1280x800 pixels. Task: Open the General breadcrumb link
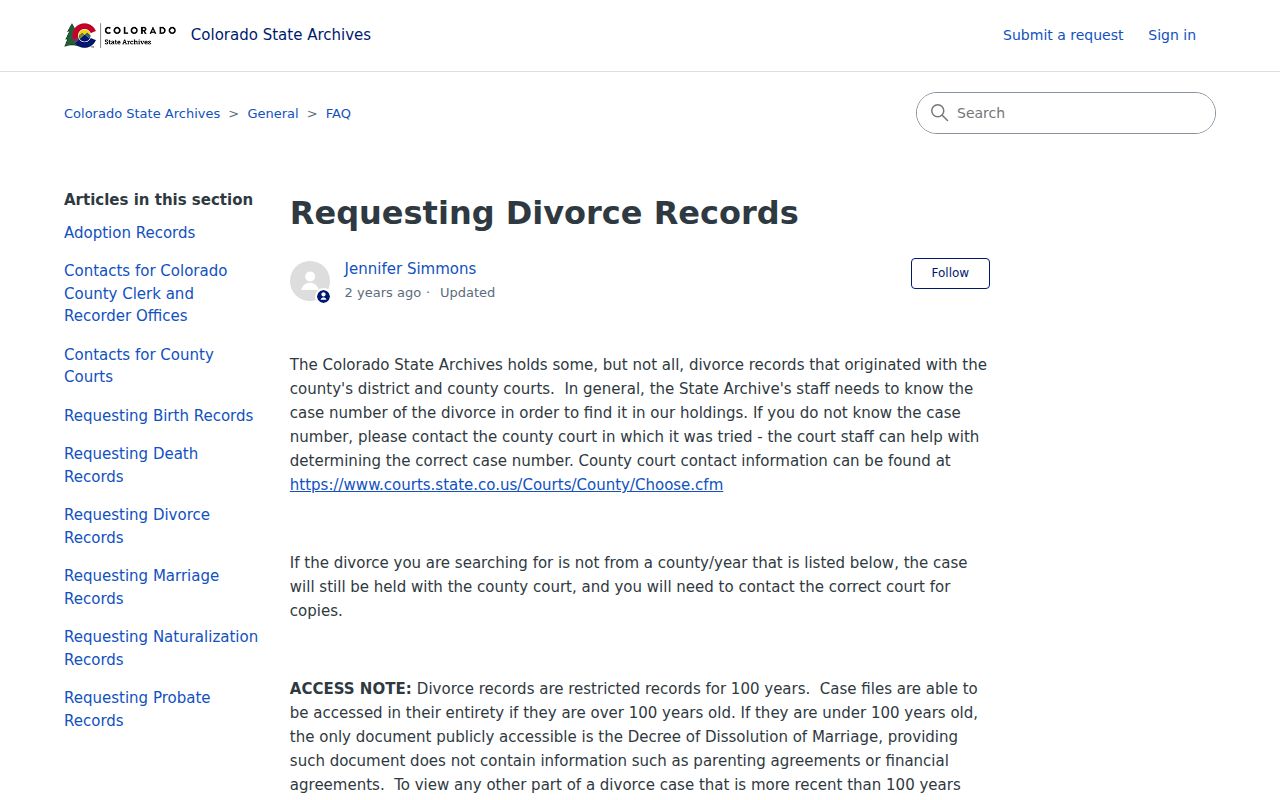pyautogui.click(x=273, y=114)
